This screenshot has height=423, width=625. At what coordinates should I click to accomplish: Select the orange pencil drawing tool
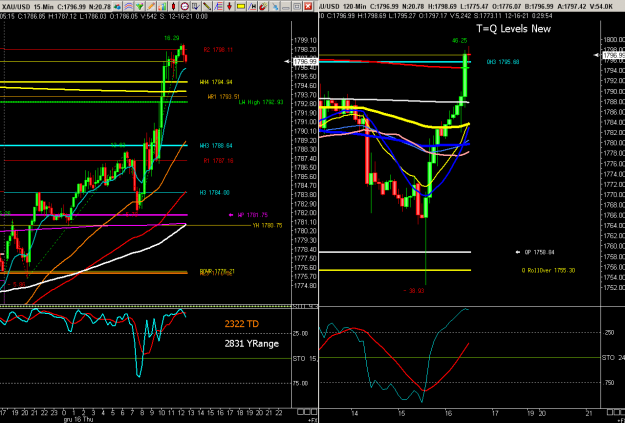click(151, 6)
